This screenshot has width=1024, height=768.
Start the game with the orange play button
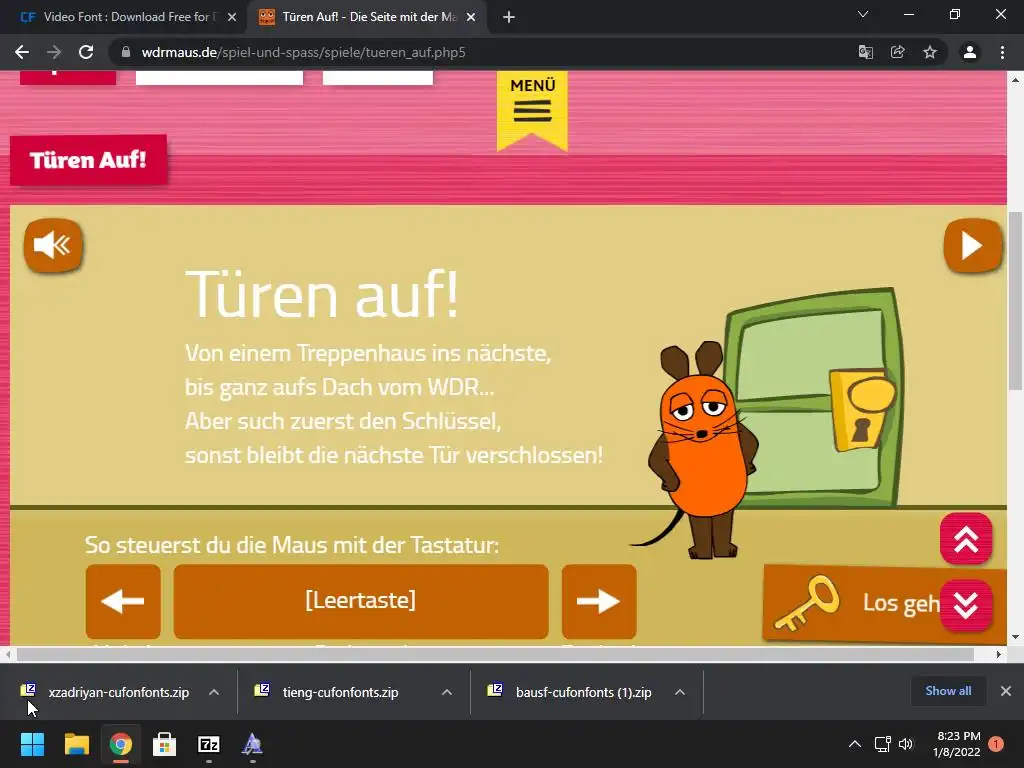coord(972,246)
